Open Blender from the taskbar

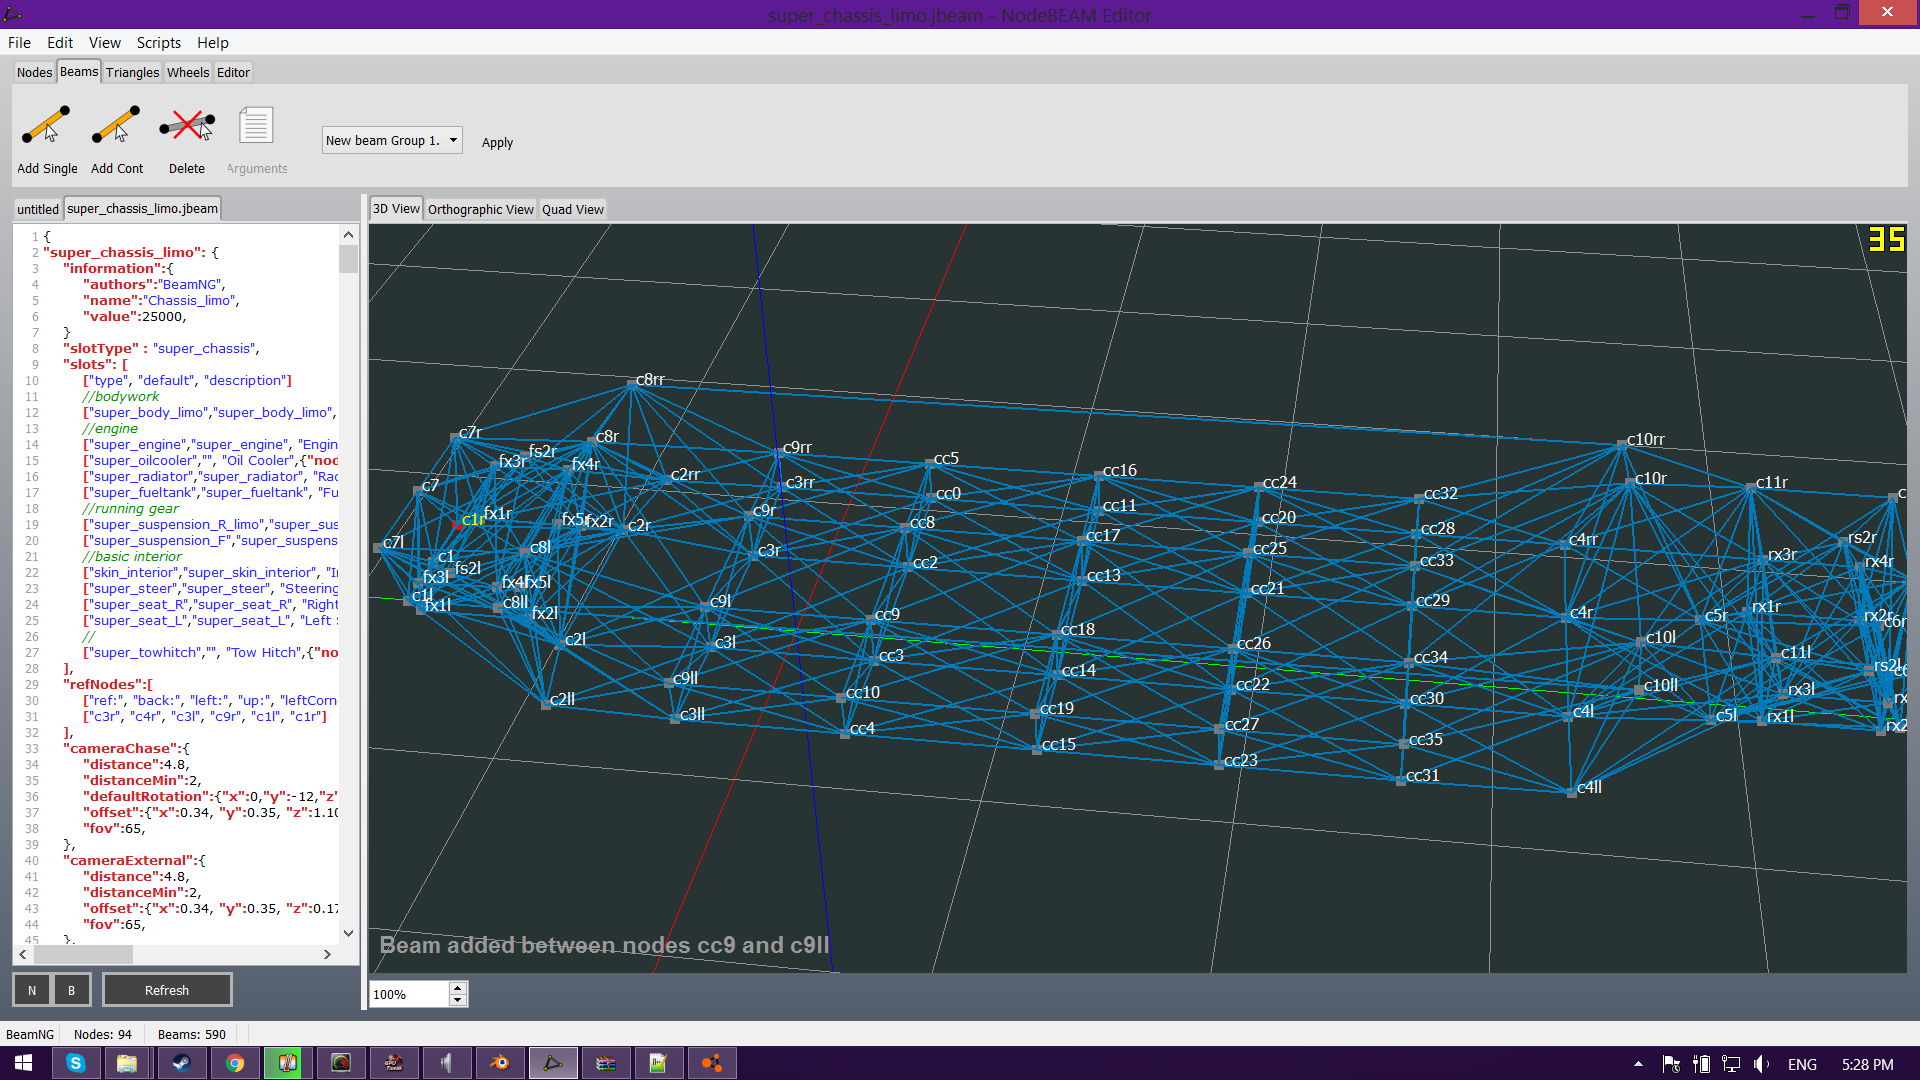[x=499, y=1063]
